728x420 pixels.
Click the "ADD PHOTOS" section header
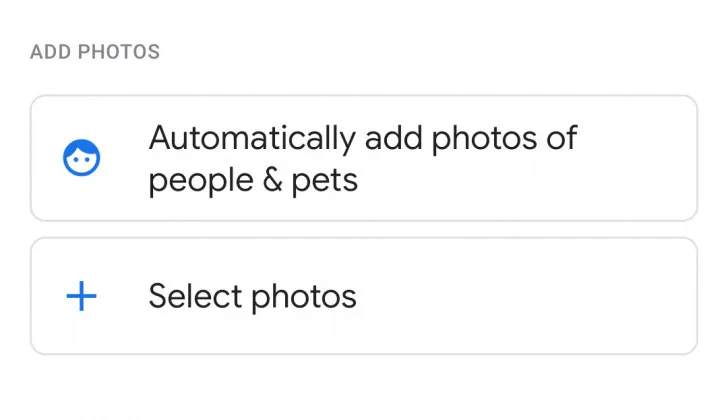point(95,52)
